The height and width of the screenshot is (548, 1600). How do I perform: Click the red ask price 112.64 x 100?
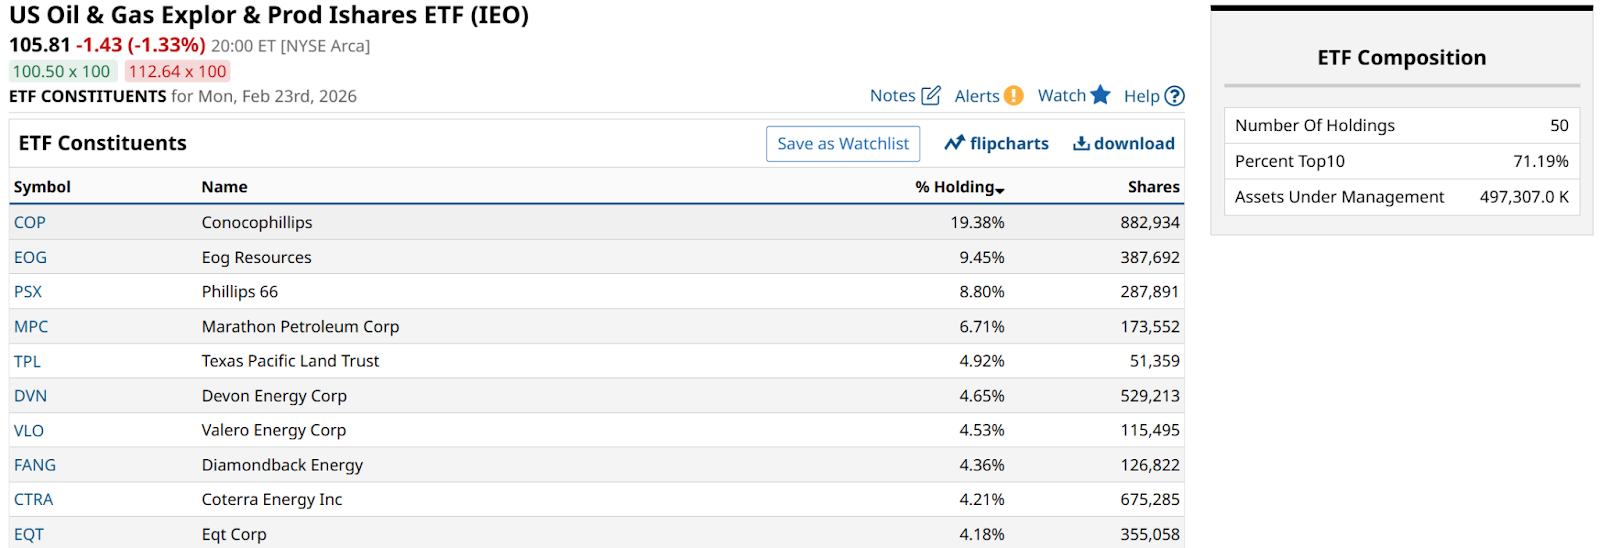pyautogui.click(x=177, y=72)
